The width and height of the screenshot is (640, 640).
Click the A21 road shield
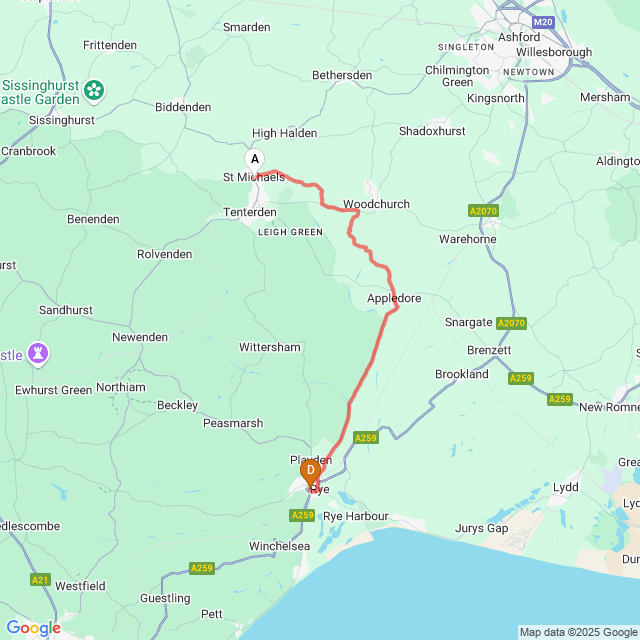40,580
